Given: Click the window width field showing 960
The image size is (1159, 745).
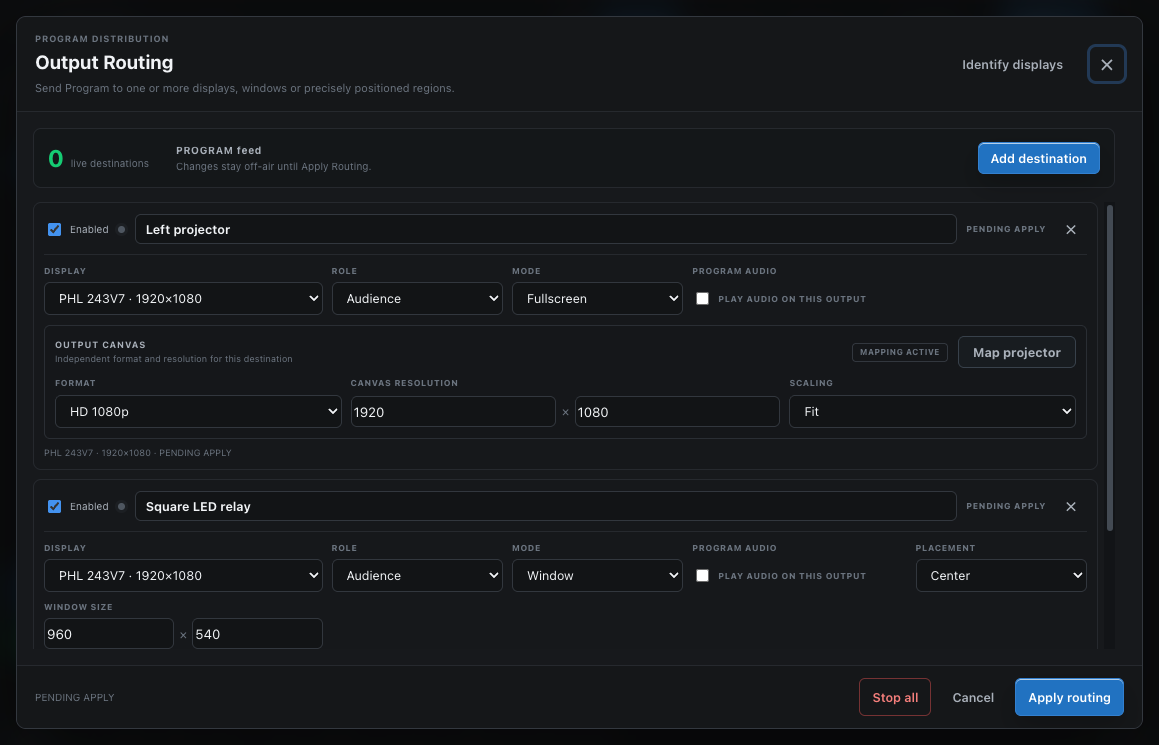Looking at the screenshot, I should click(x=109, y=634).
